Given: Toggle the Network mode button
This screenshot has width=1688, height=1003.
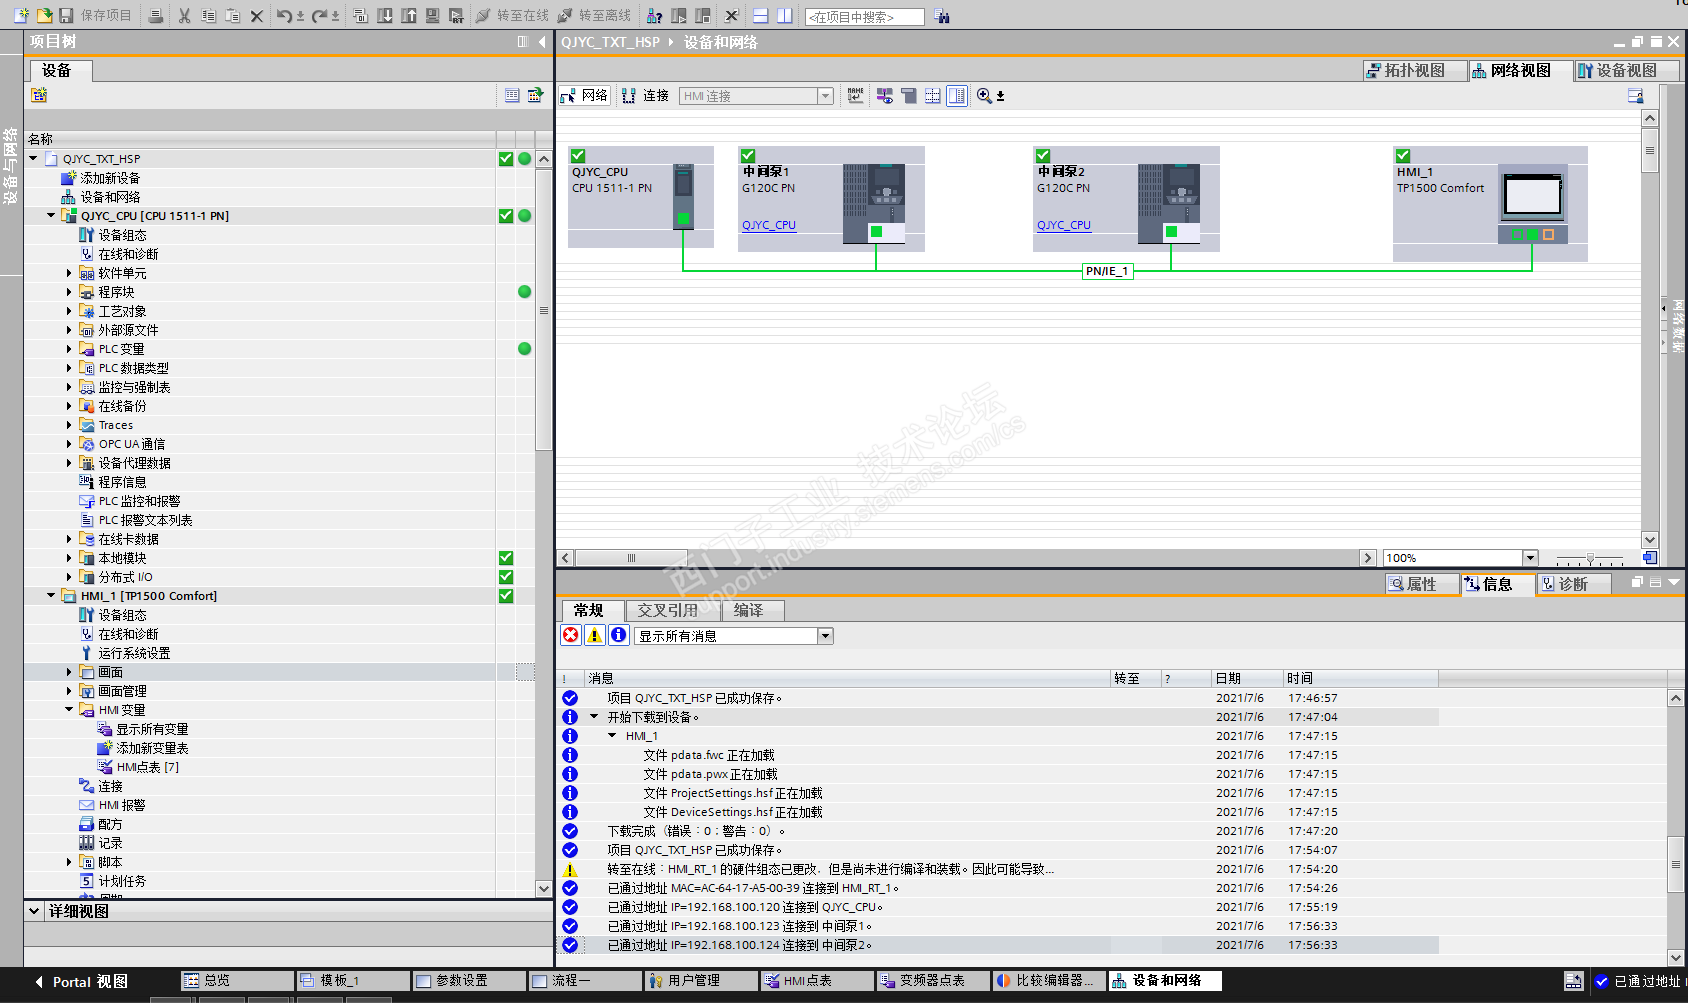Looking at the screenshot, I should (x=585, y=95).
